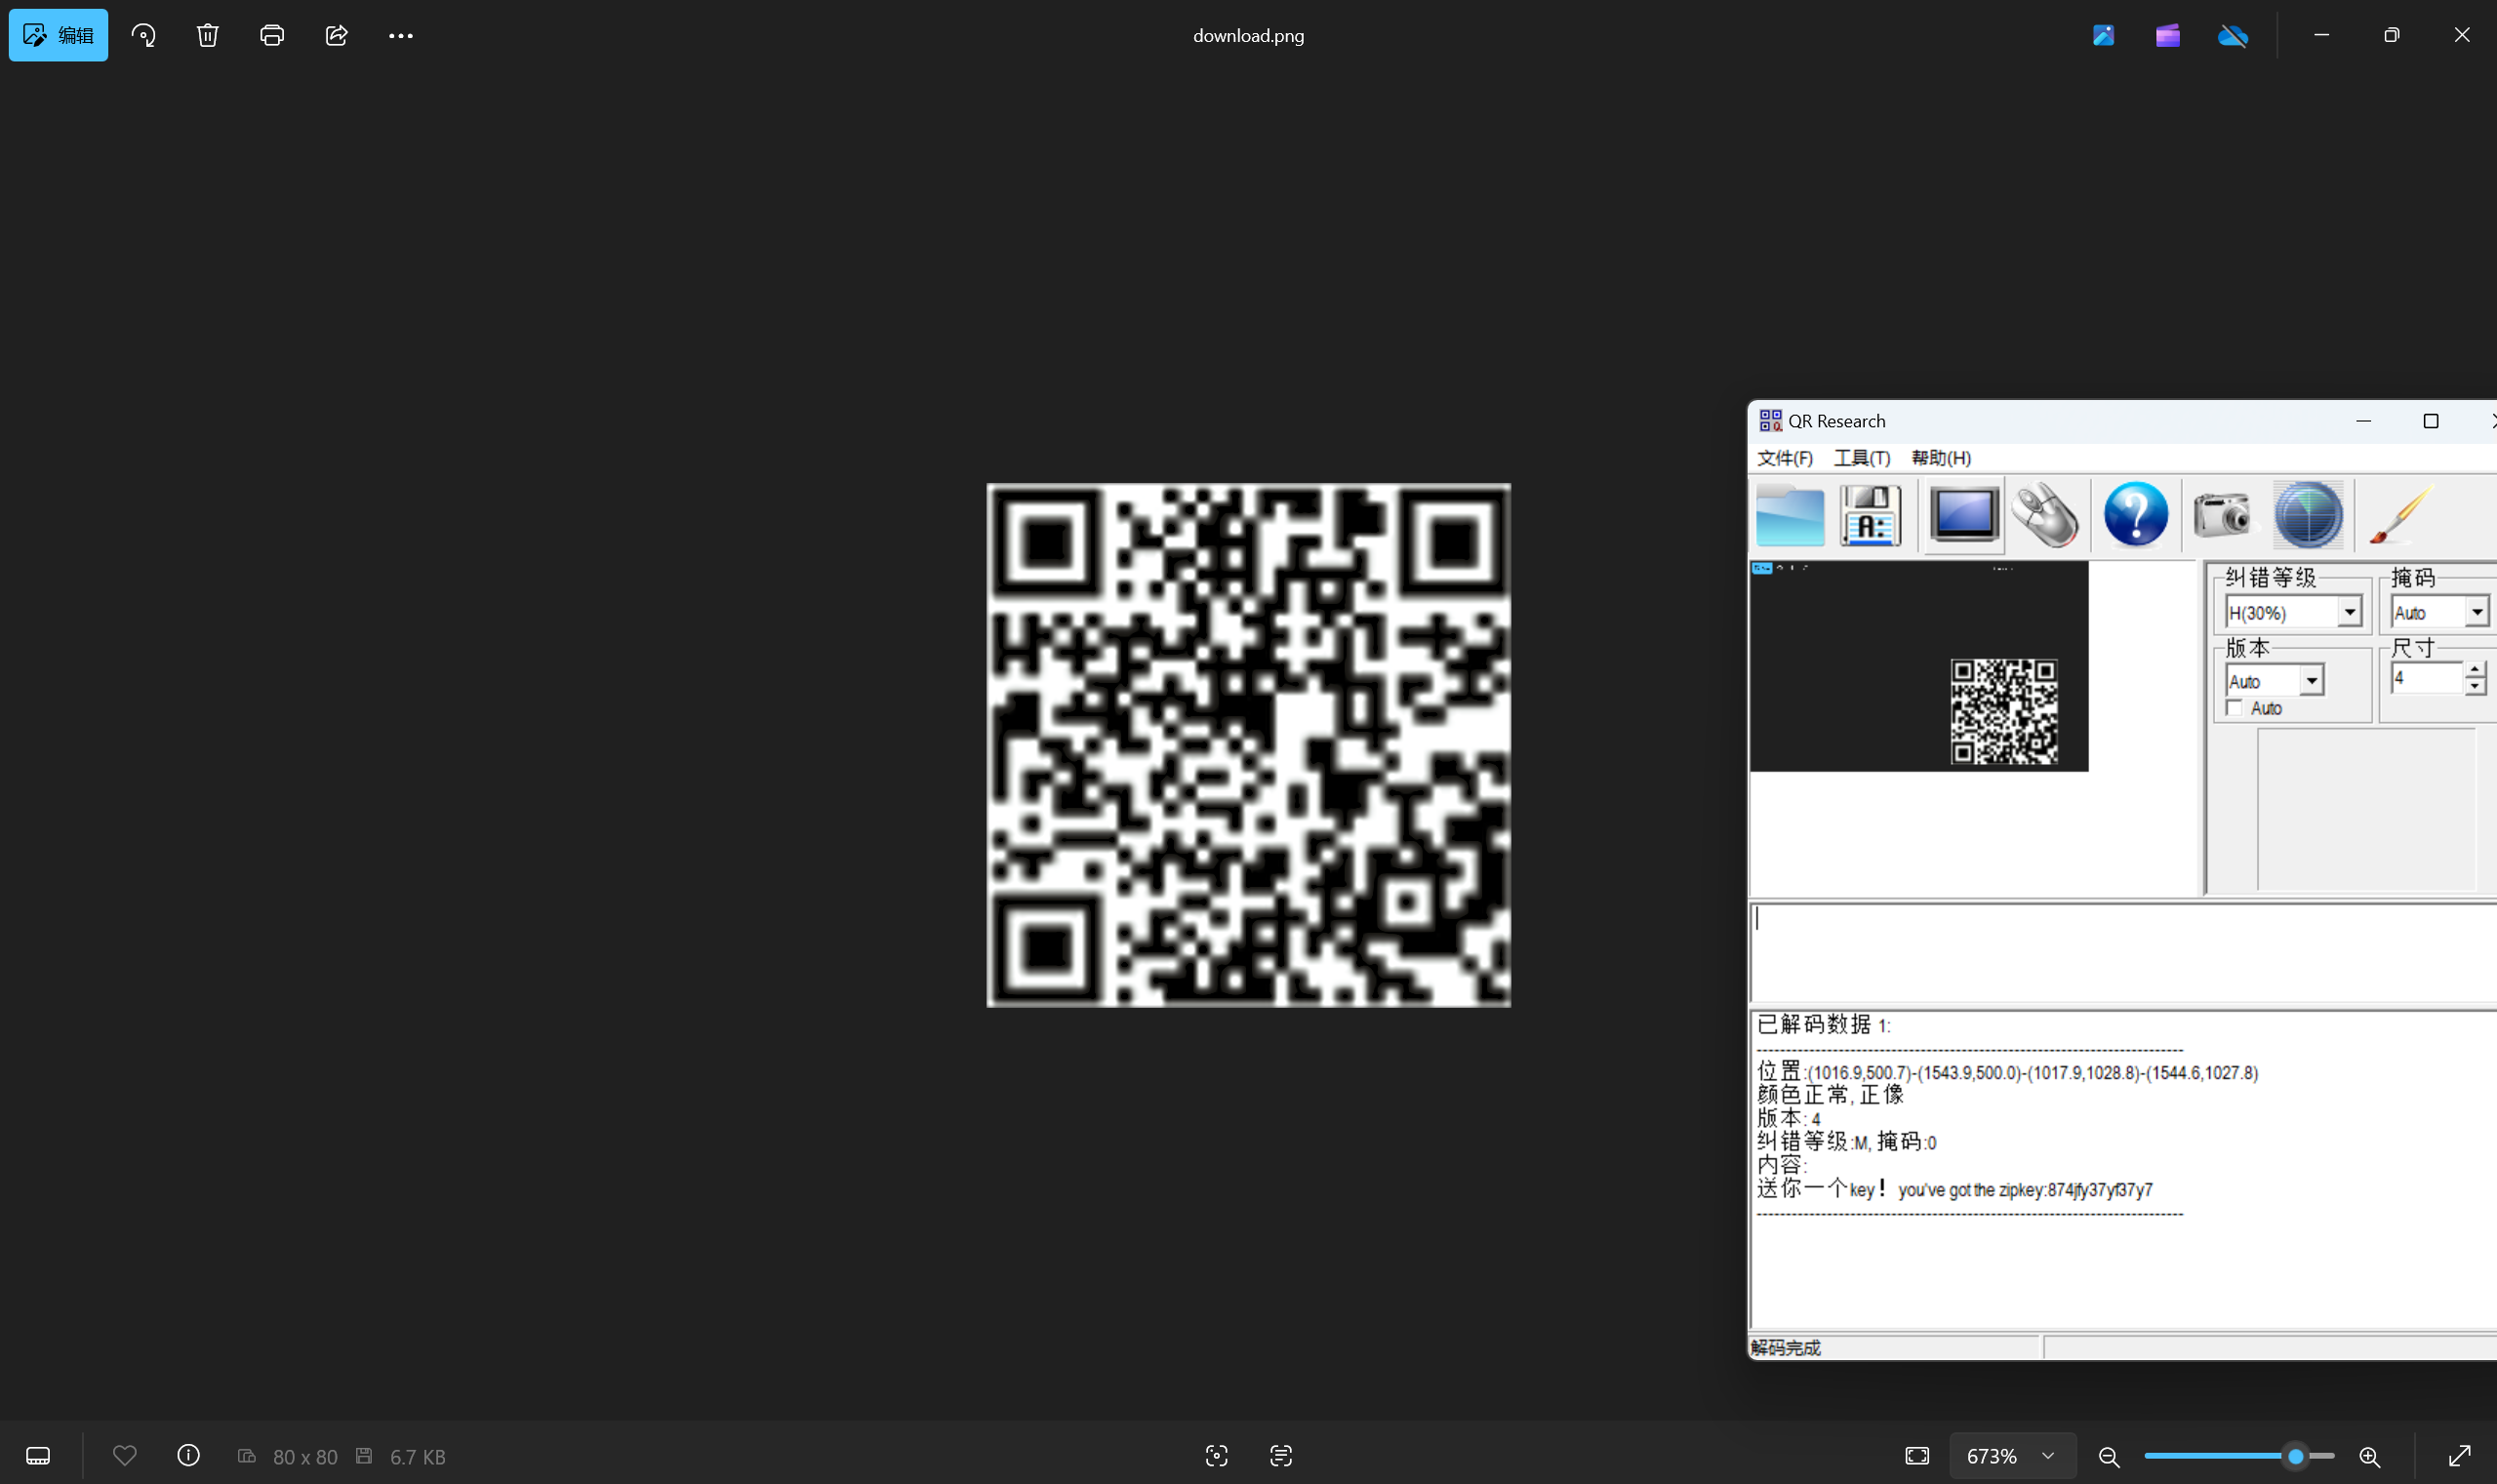This screenshot has height=1484, width=2497.
Task: Adjust the zoom slider handle
Action: [2295, 1456]
